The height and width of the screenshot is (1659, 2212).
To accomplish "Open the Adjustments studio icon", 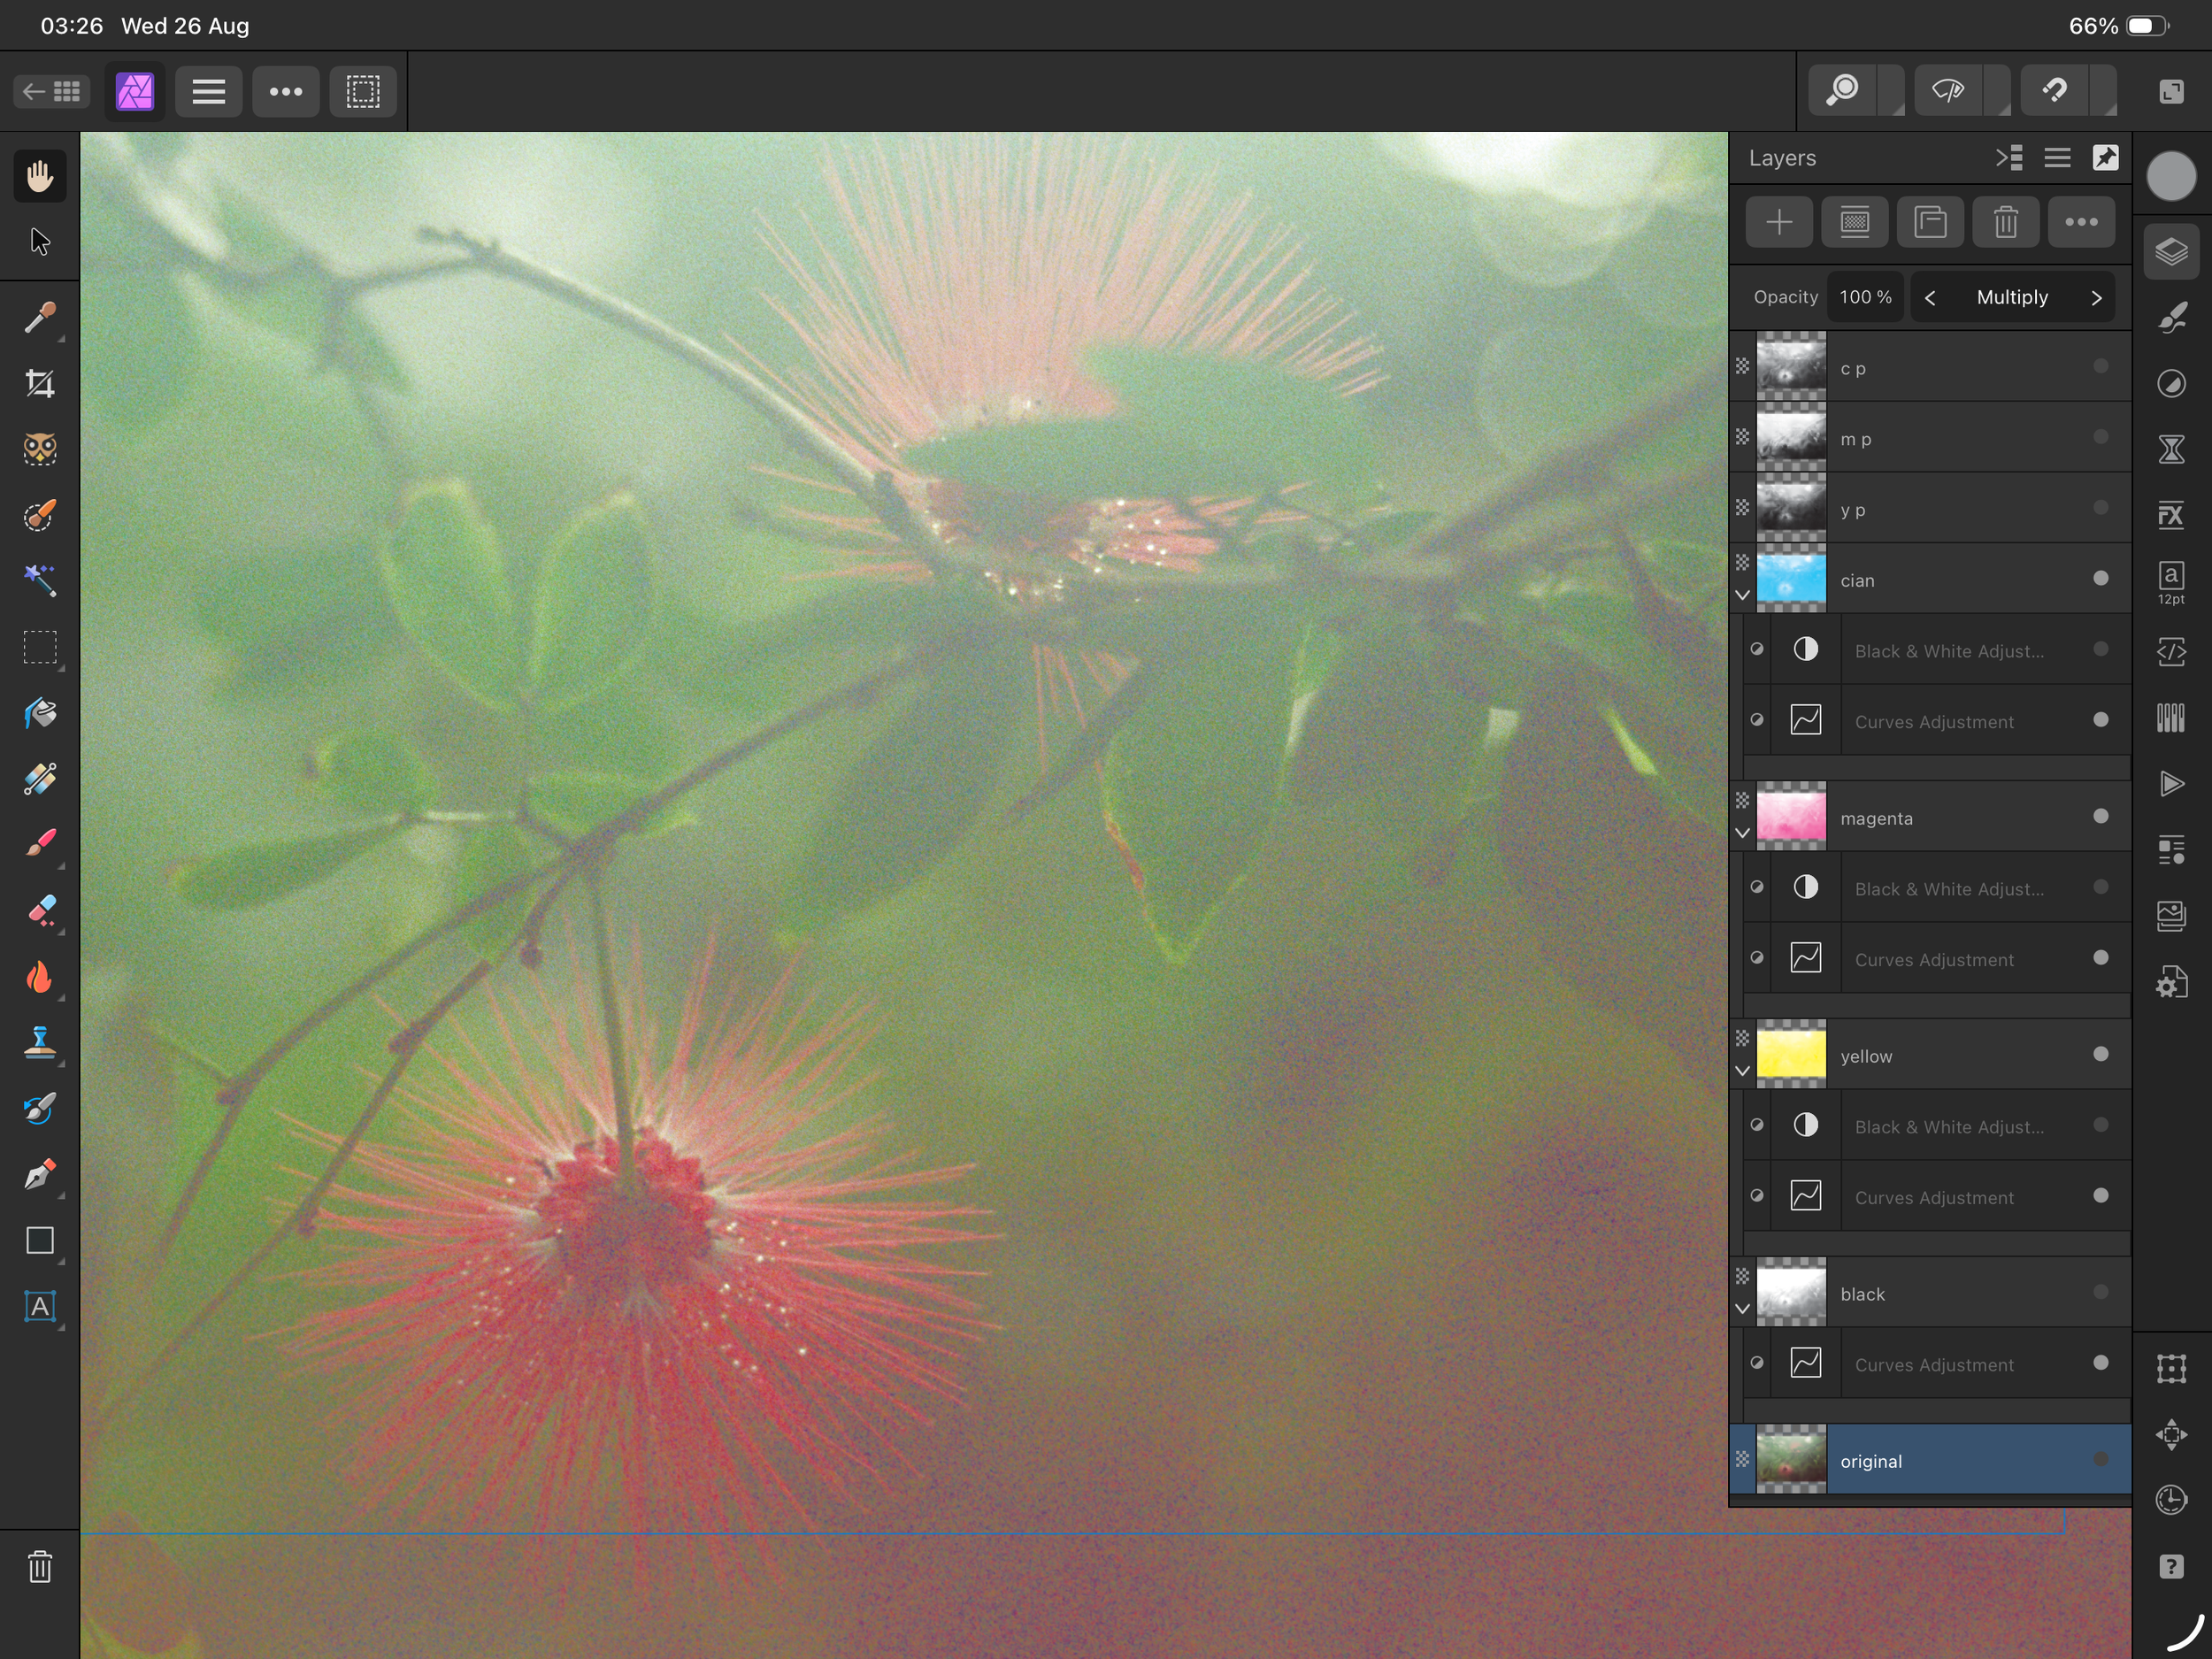I will point(2171,383).
